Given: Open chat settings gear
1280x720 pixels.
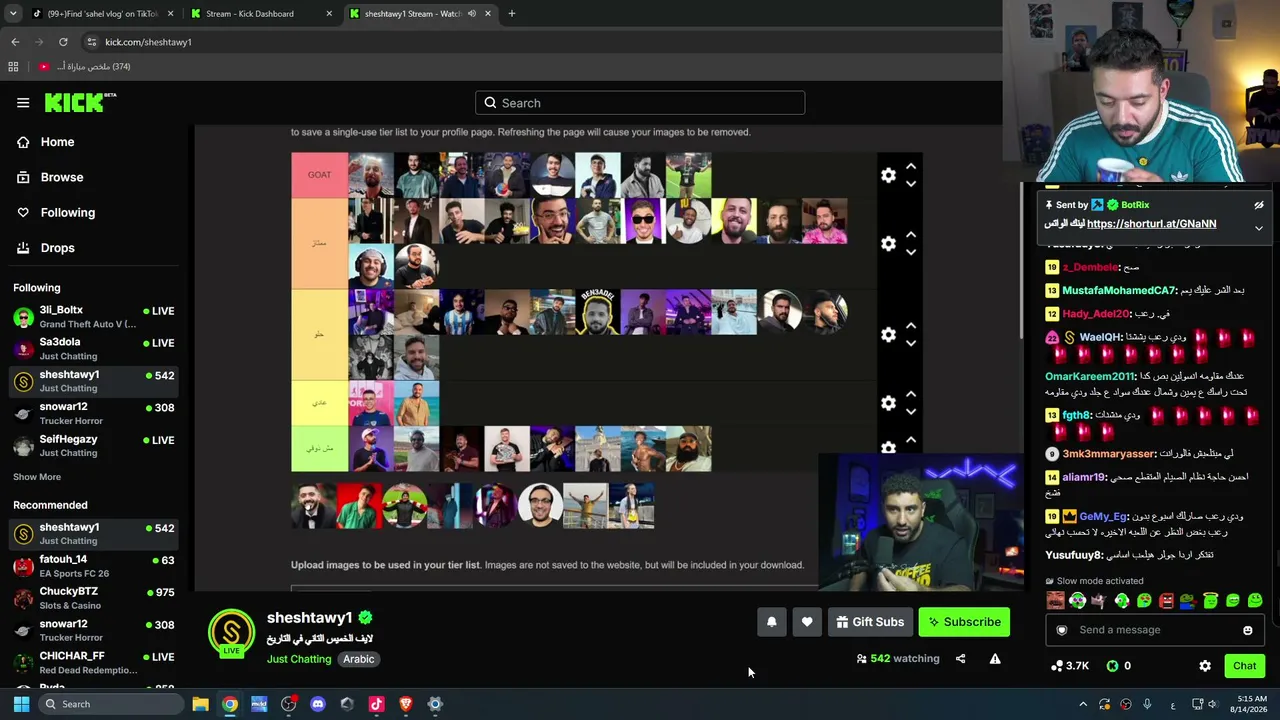Looking at the screenshot, I should (x=1205, y=666).
